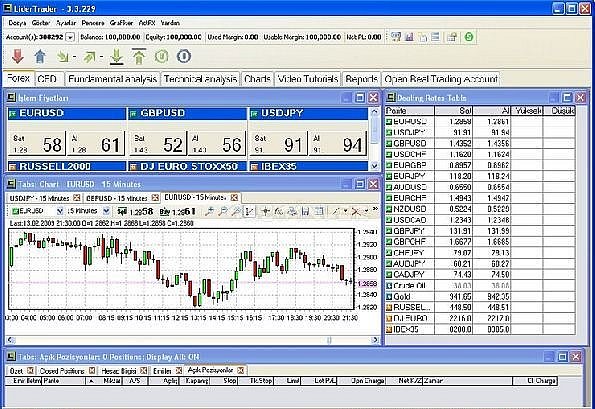
Task: Switch to the Technical analysis tab
Action: click(x=200, y=79)
